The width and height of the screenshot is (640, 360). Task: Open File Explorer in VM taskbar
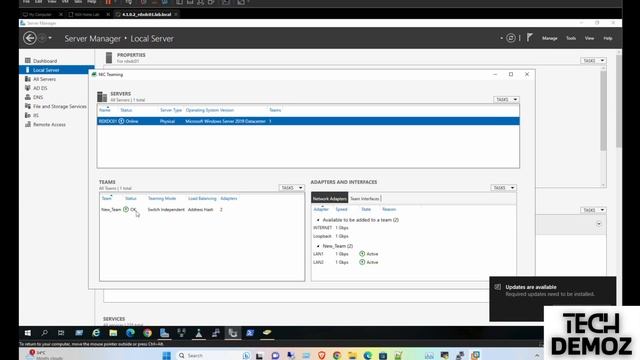(113, 333)
